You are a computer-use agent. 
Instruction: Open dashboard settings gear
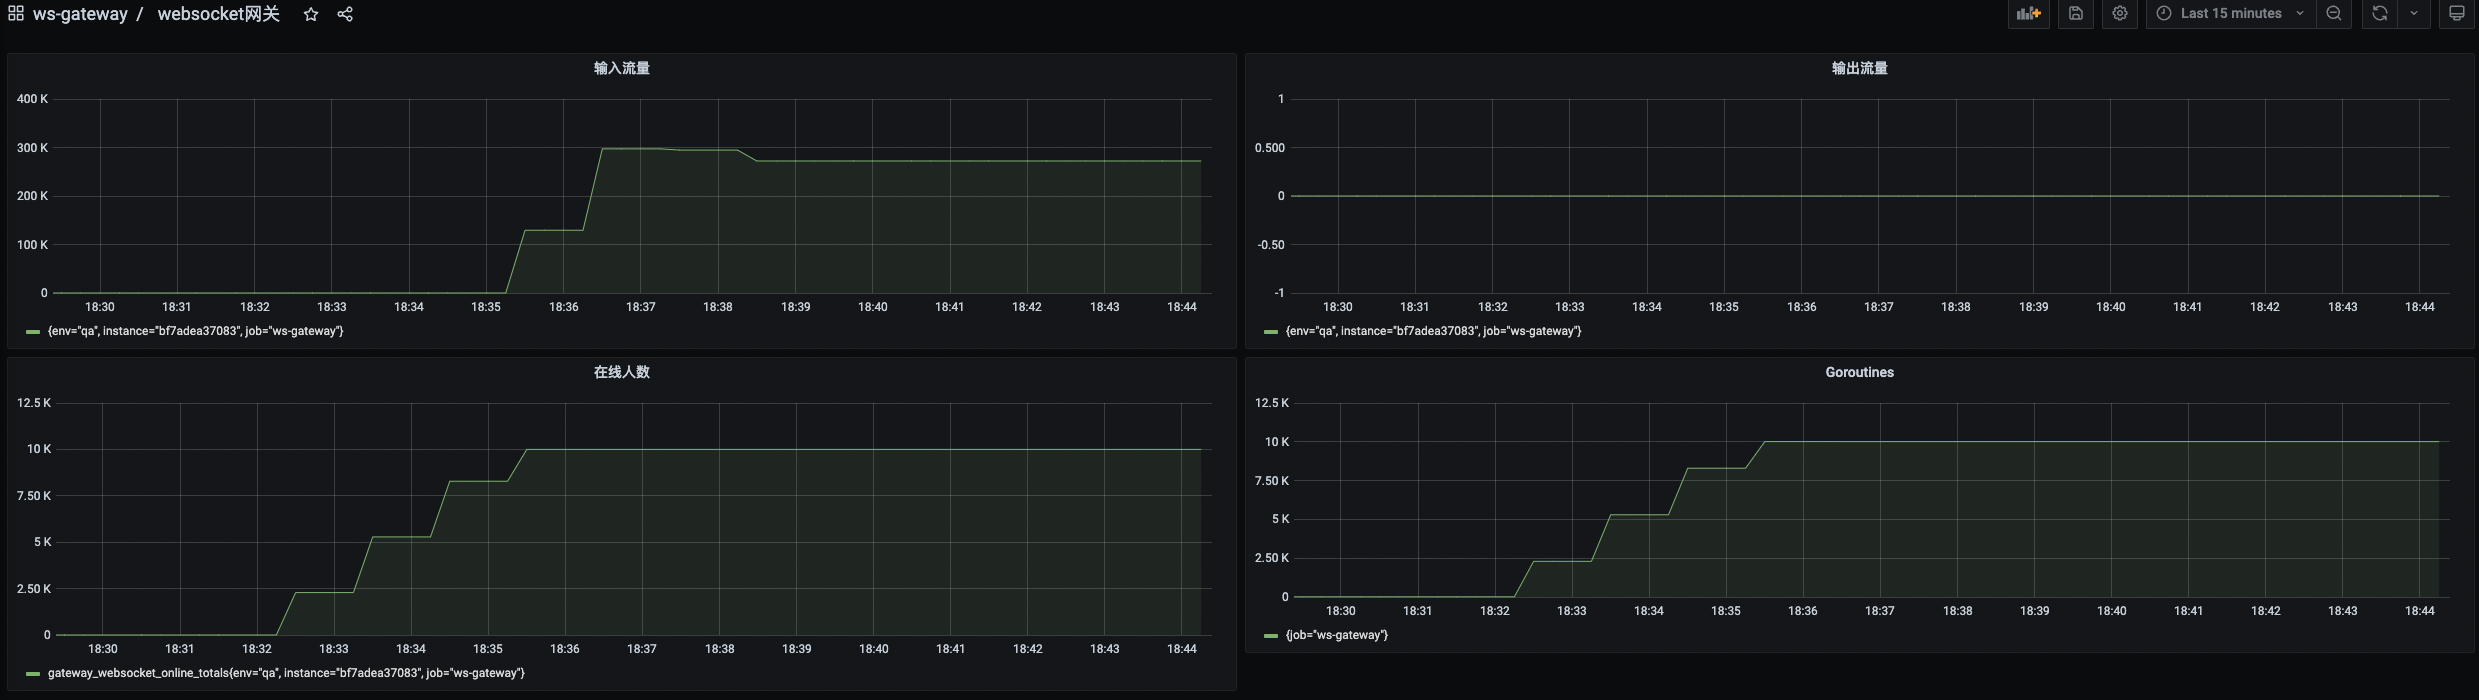[x=2120, y=13]
